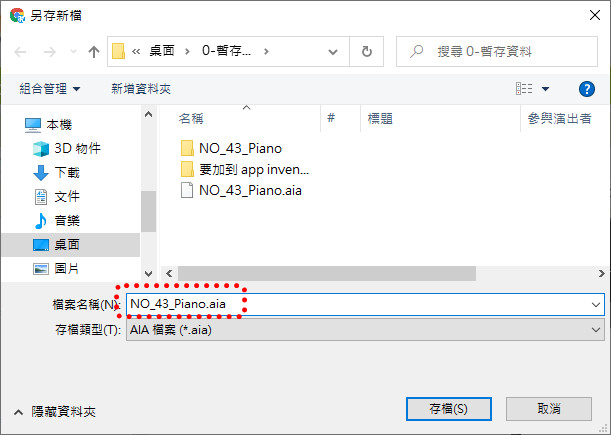Click 新增資料夾 to create new folder
The height and width of the screenshot is (435, 611).
coord(141,89)
